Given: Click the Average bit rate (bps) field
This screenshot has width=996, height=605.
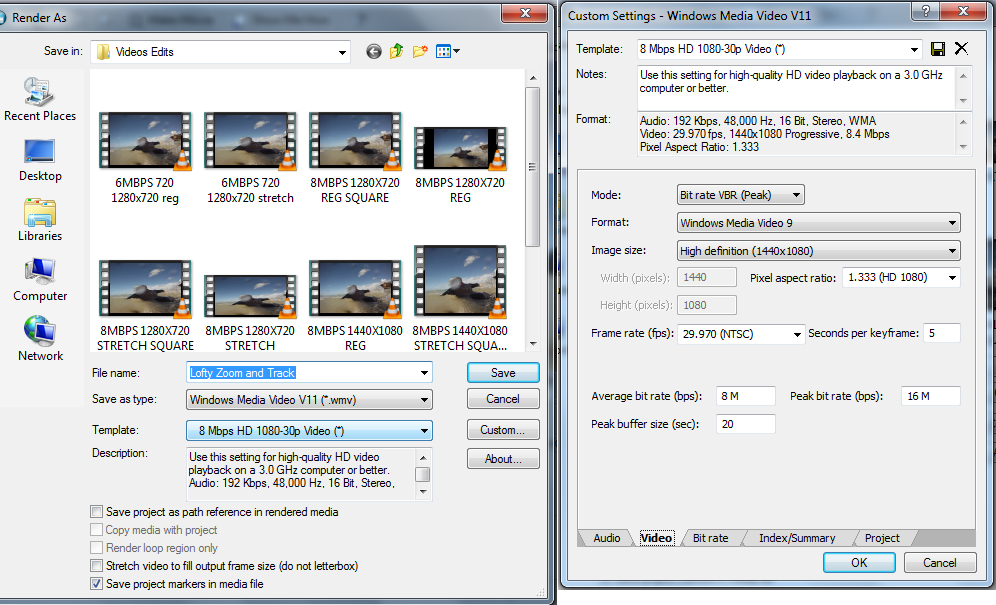Looking at the screenshot, I should coord(746,396).
